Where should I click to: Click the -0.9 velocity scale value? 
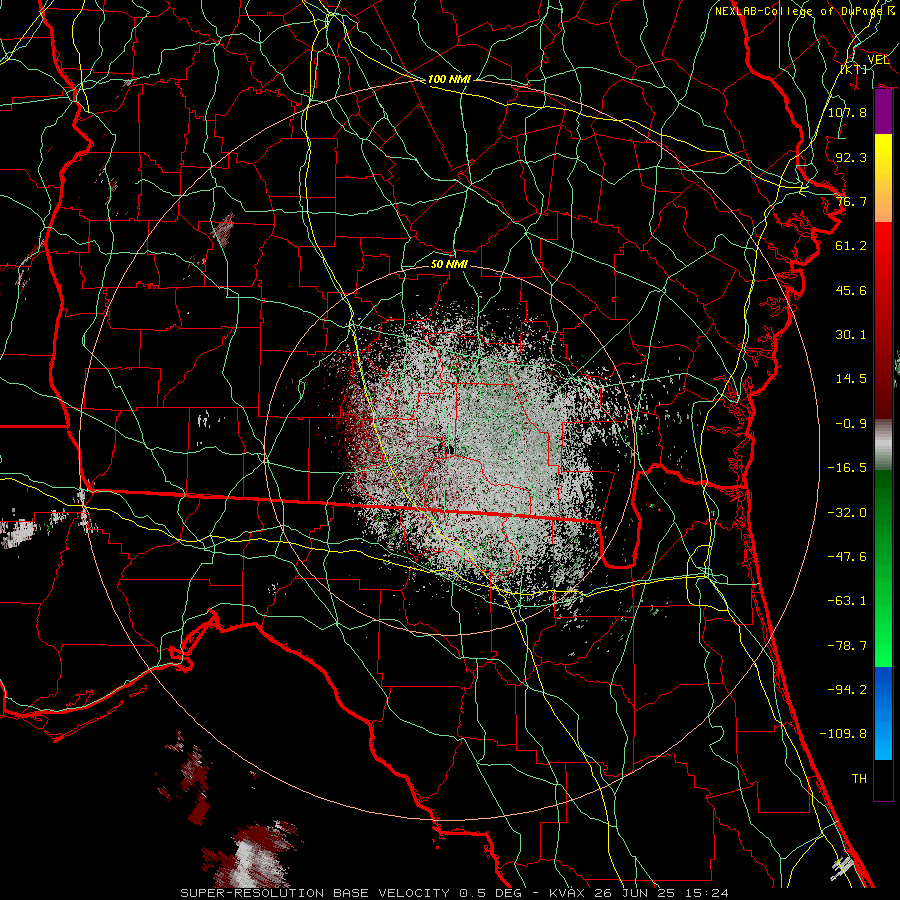851,424
